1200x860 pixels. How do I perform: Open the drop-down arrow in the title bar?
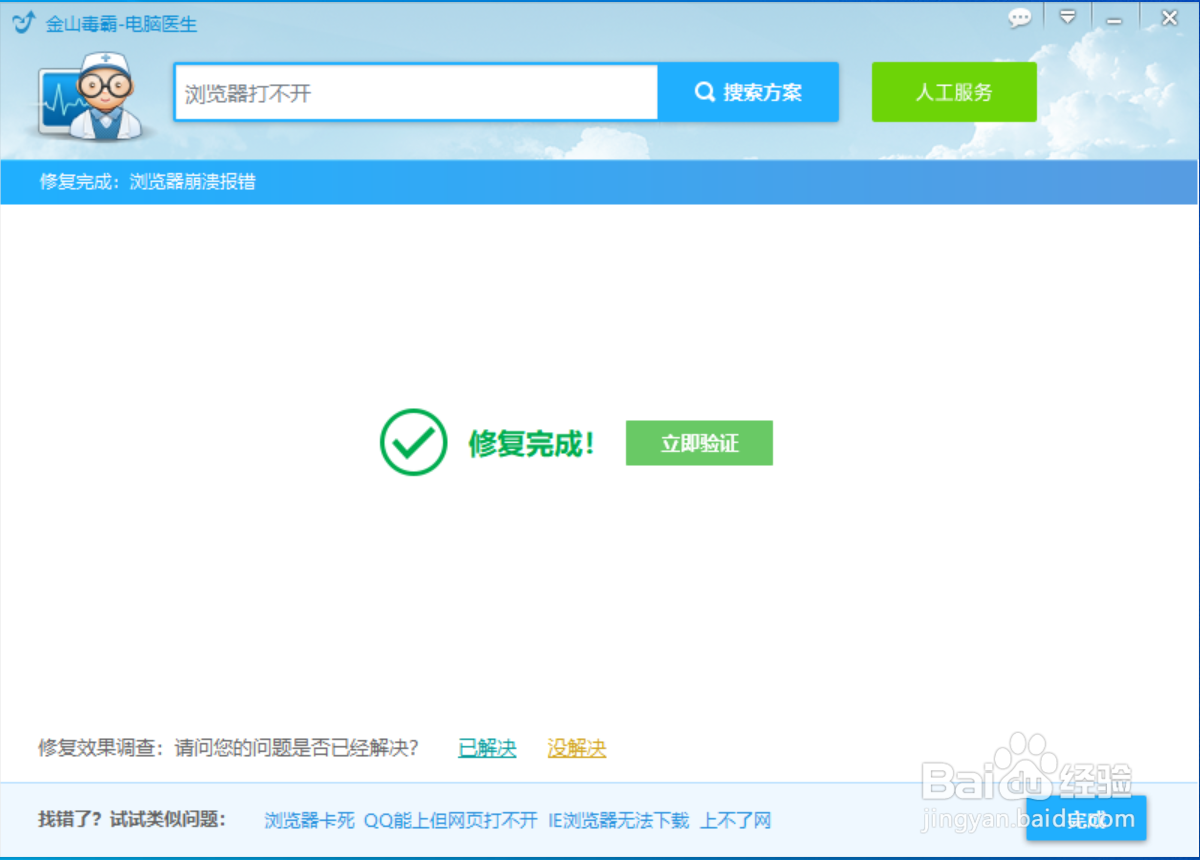[x=1068, y=17]
